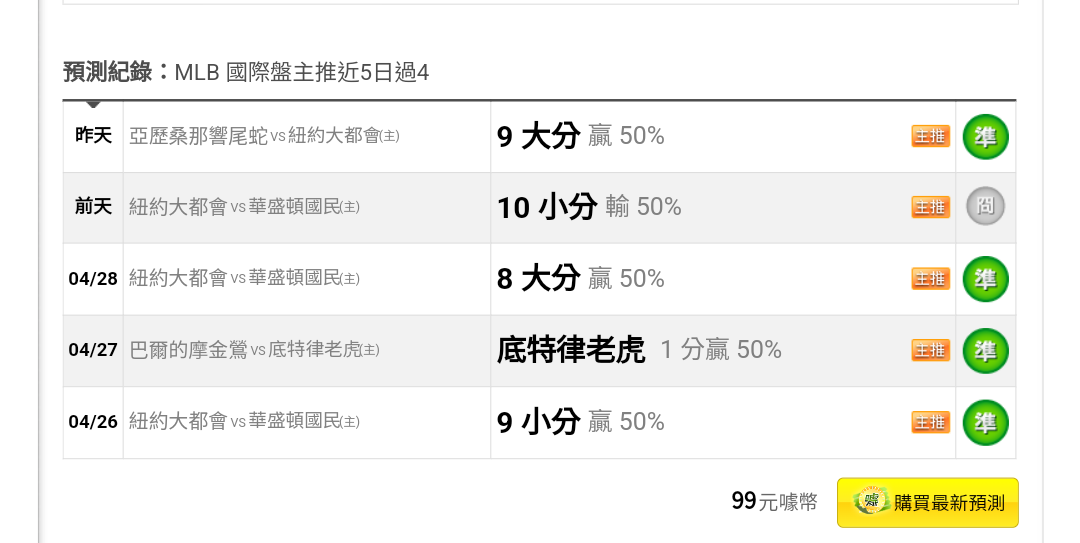Select the 底特律老虎 1分 prediction
This screenshot has width=1080, height=543.
pos(639,350)
